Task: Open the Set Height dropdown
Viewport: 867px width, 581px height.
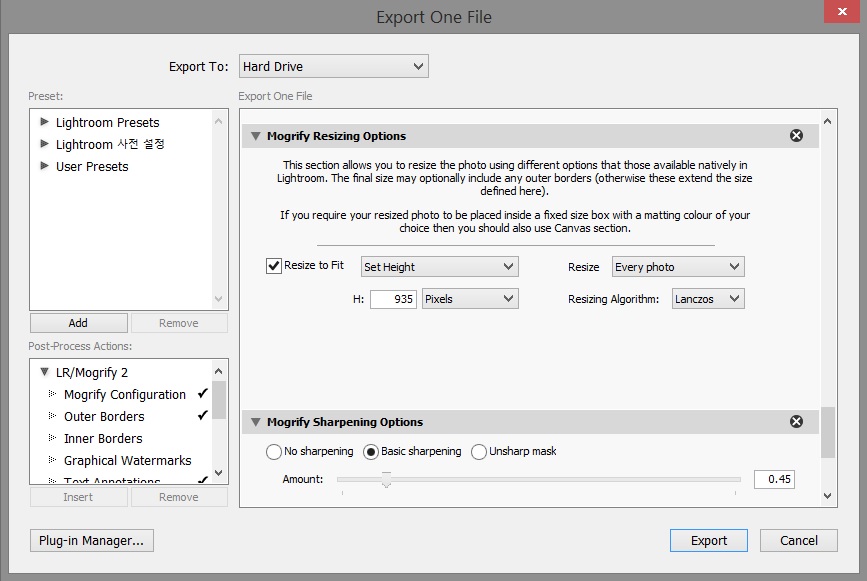Action: point(439,267)
